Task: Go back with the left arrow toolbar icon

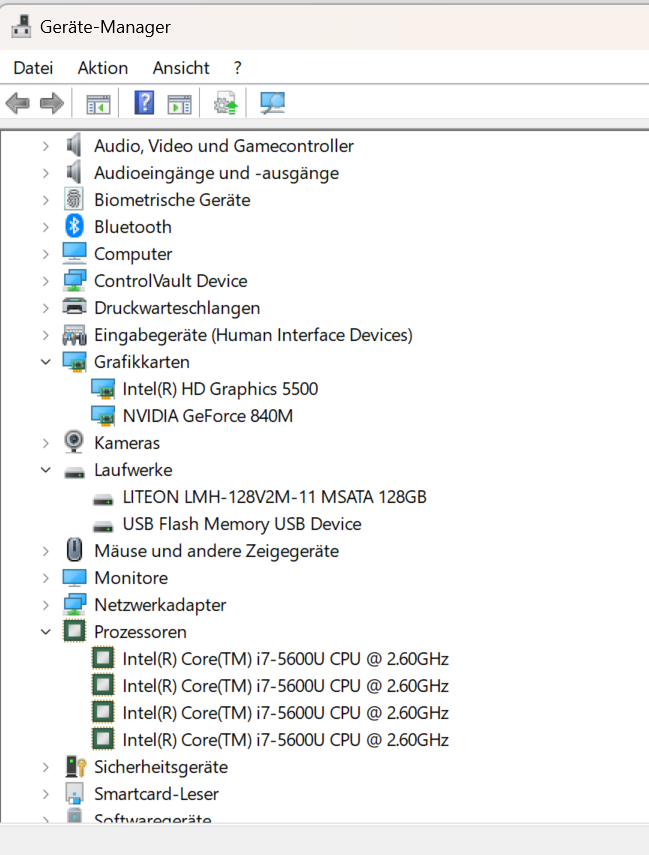Action: 17,103
